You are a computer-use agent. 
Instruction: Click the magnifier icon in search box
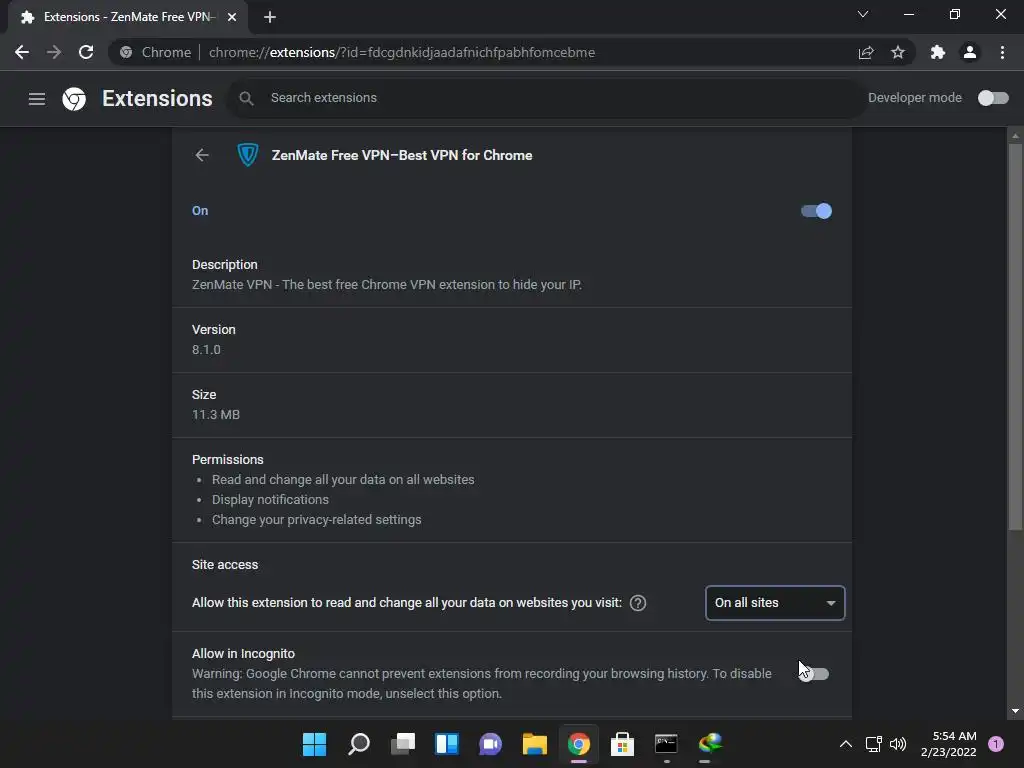(246, 98)
